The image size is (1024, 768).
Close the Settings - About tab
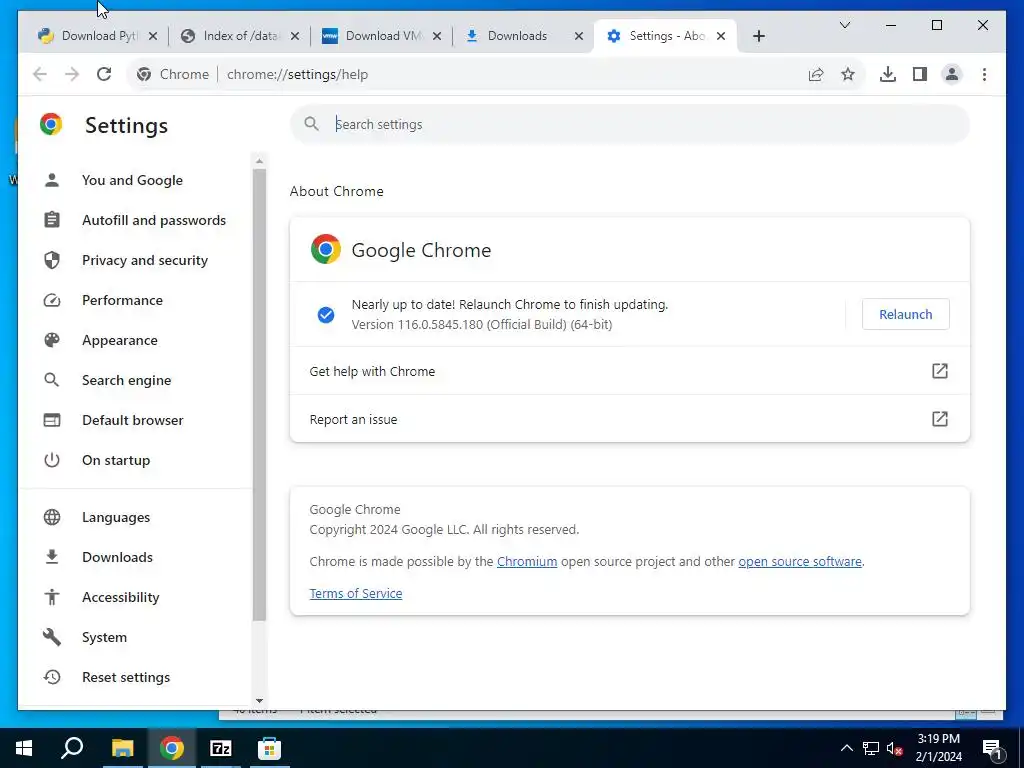click(x=721, y=36)
